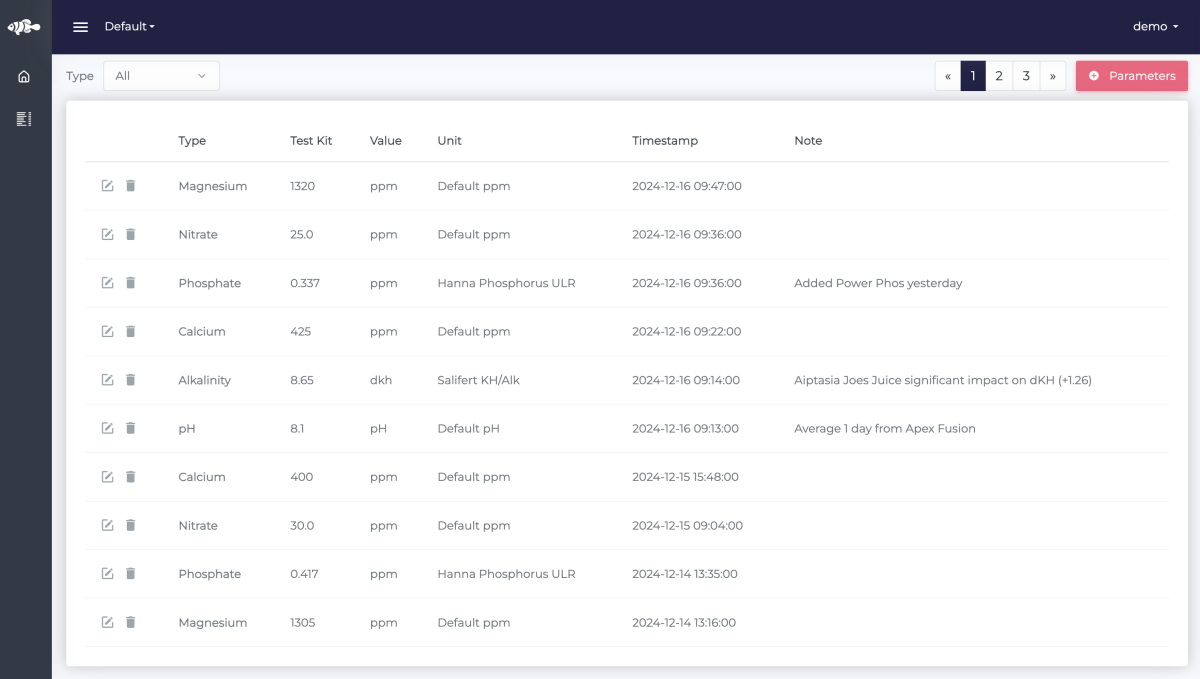Open the Type filter dropdown

[161, 76]
